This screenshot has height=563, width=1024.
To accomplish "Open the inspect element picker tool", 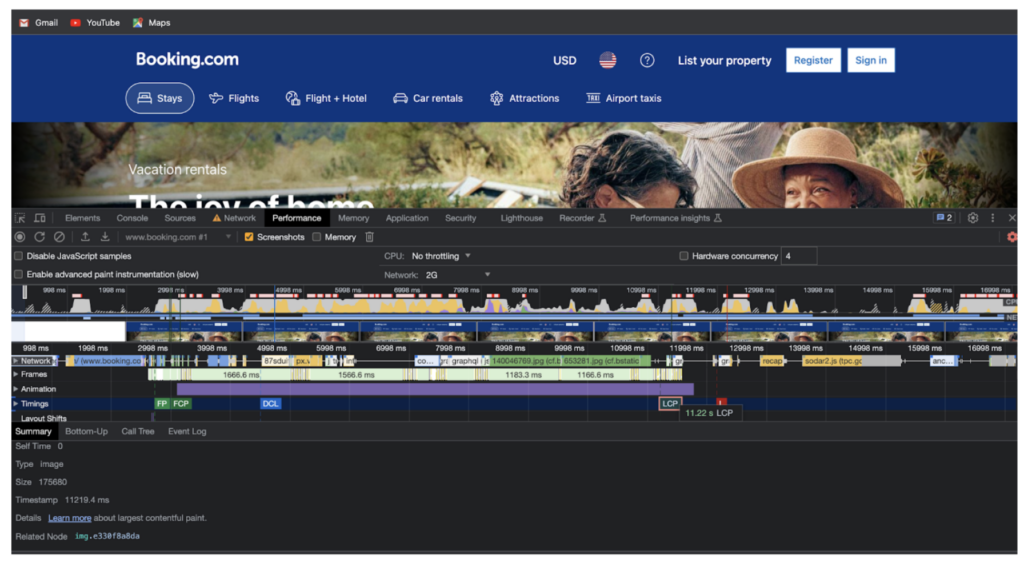I will point(20,218).
